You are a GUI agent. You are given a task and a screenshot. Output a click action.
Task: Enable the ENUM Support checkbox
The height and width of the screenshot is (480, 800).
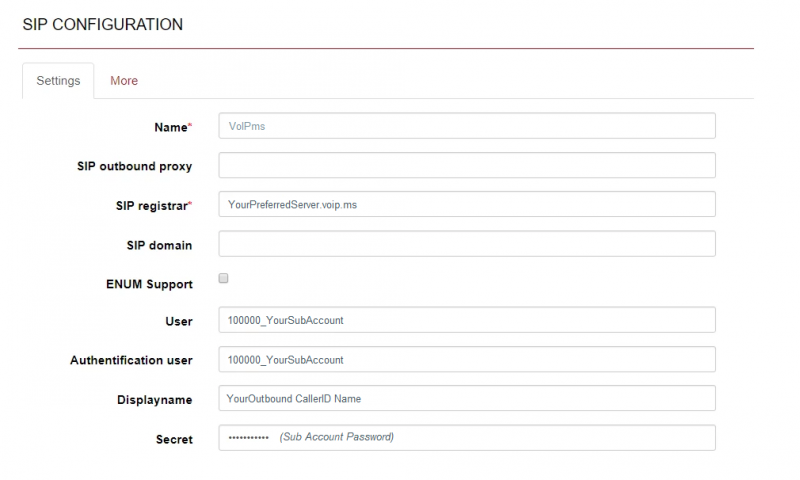[223, 278]
